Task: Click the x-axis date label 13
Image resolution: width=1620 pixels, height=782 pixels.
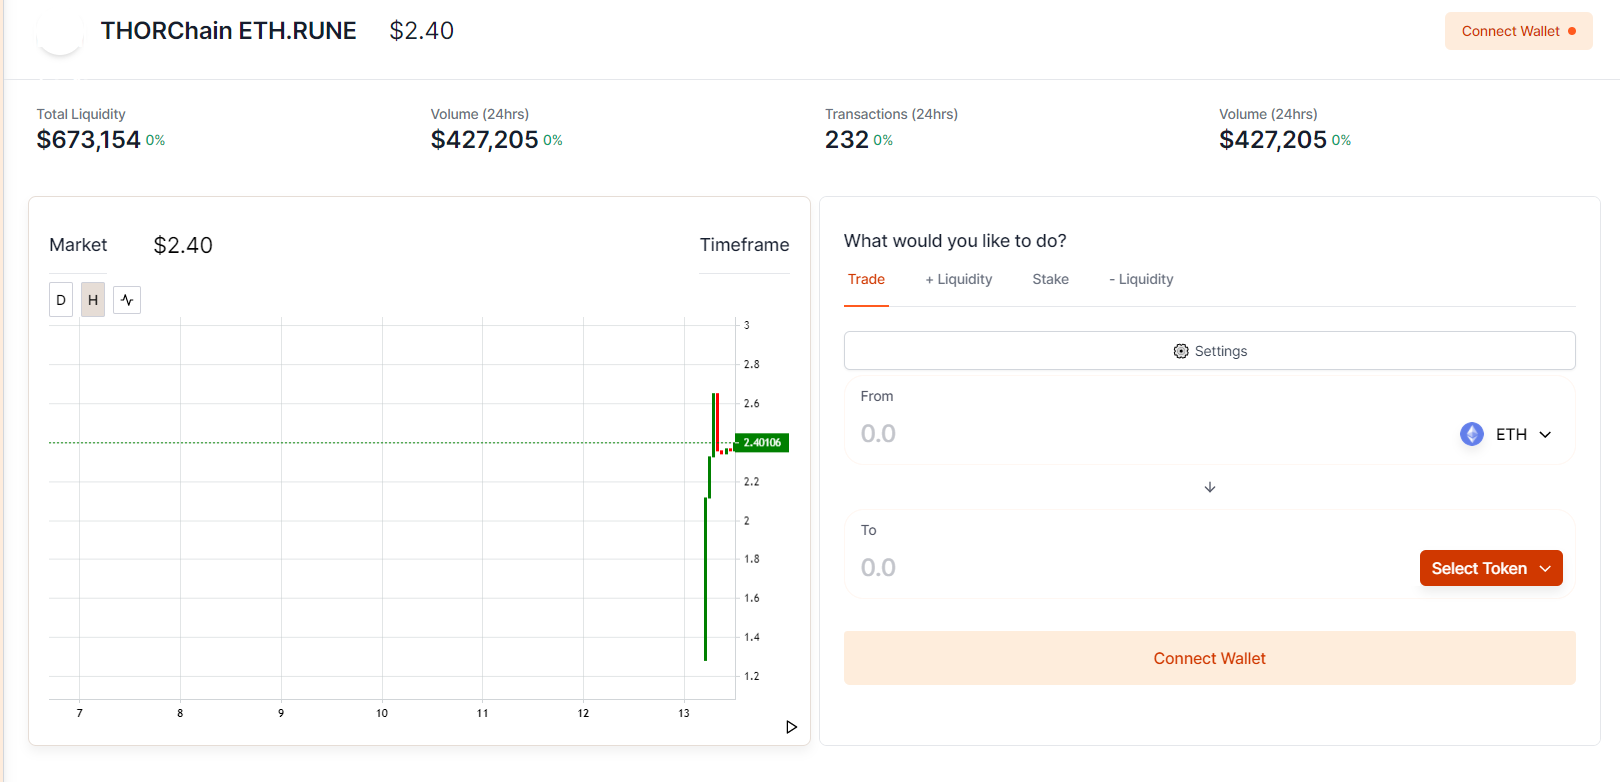Action: (x=684, y=713)
